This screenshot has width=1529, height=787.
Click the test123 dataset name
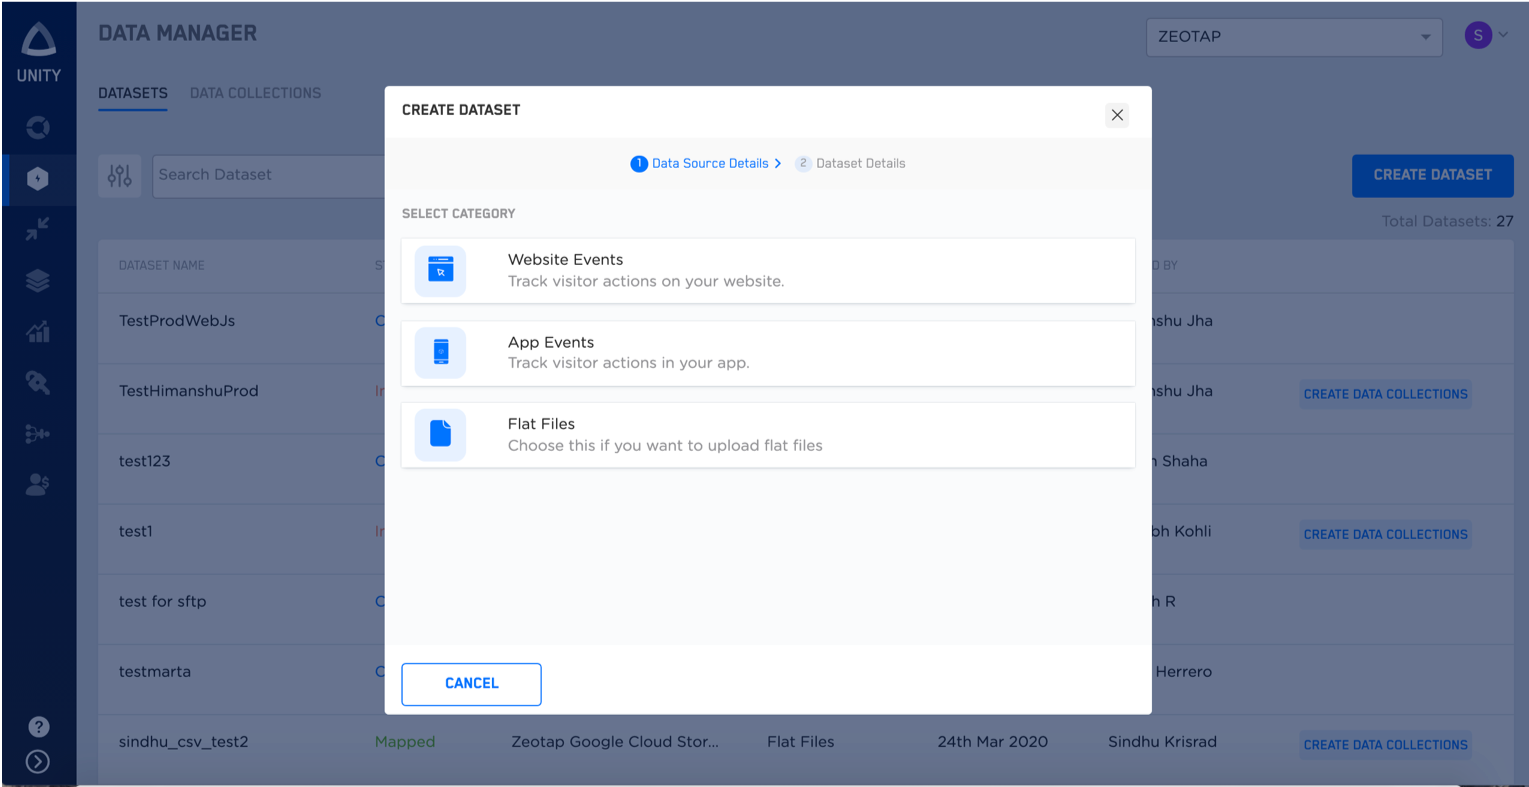tap(145, 461)
